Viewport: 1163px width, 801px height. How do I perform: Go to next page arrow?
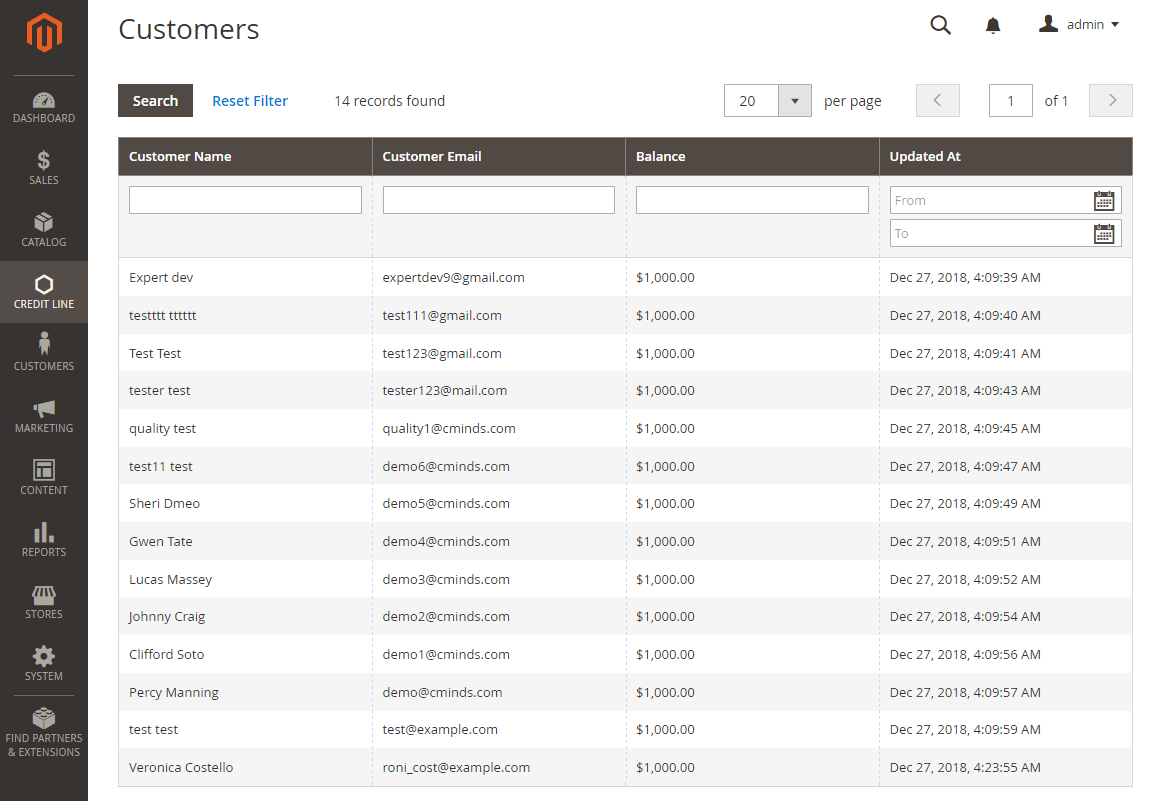[1110, 101]
